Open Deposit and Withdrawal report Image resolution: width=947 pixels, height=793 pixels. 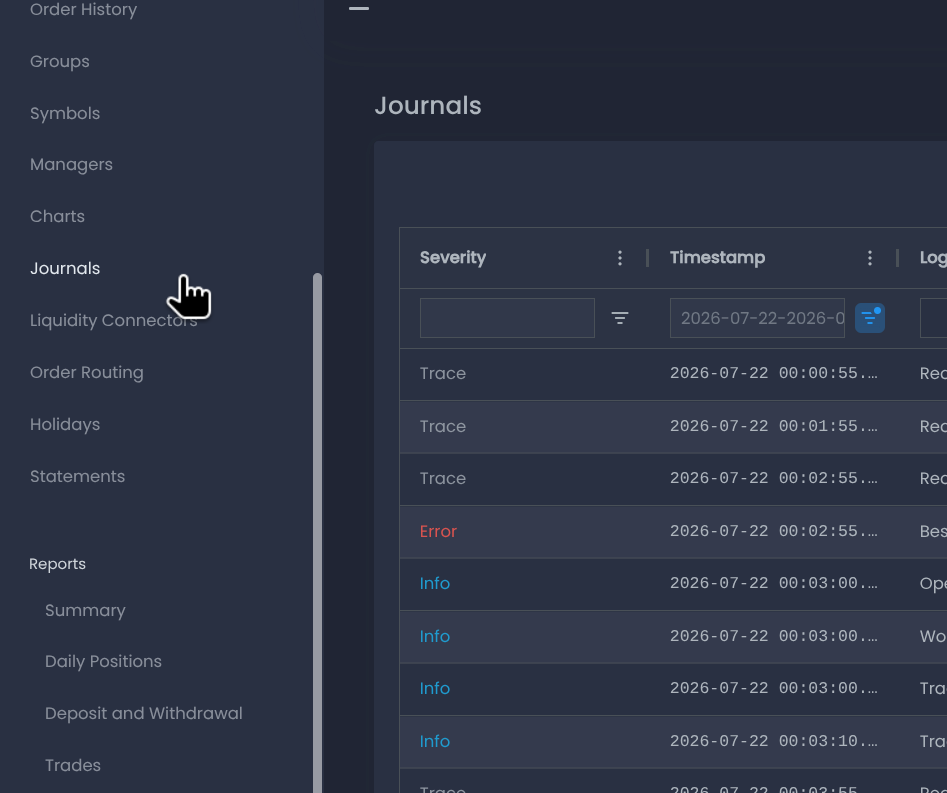pos(144,713)
